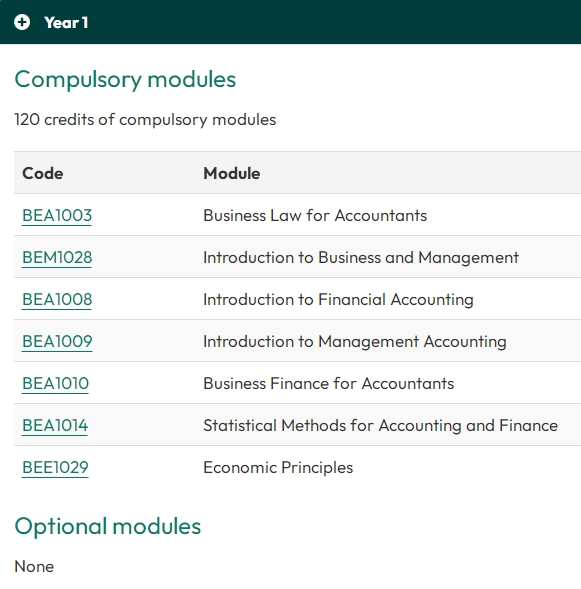The image size is (581, 589).
Task: Open module code BEA1009 link
Action: (57, 342)
